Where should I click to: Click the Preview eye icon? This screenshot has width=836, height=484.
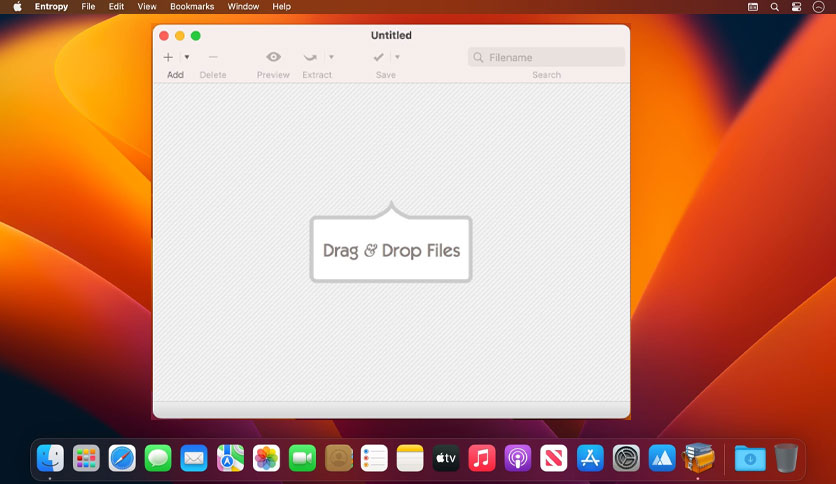274,57
